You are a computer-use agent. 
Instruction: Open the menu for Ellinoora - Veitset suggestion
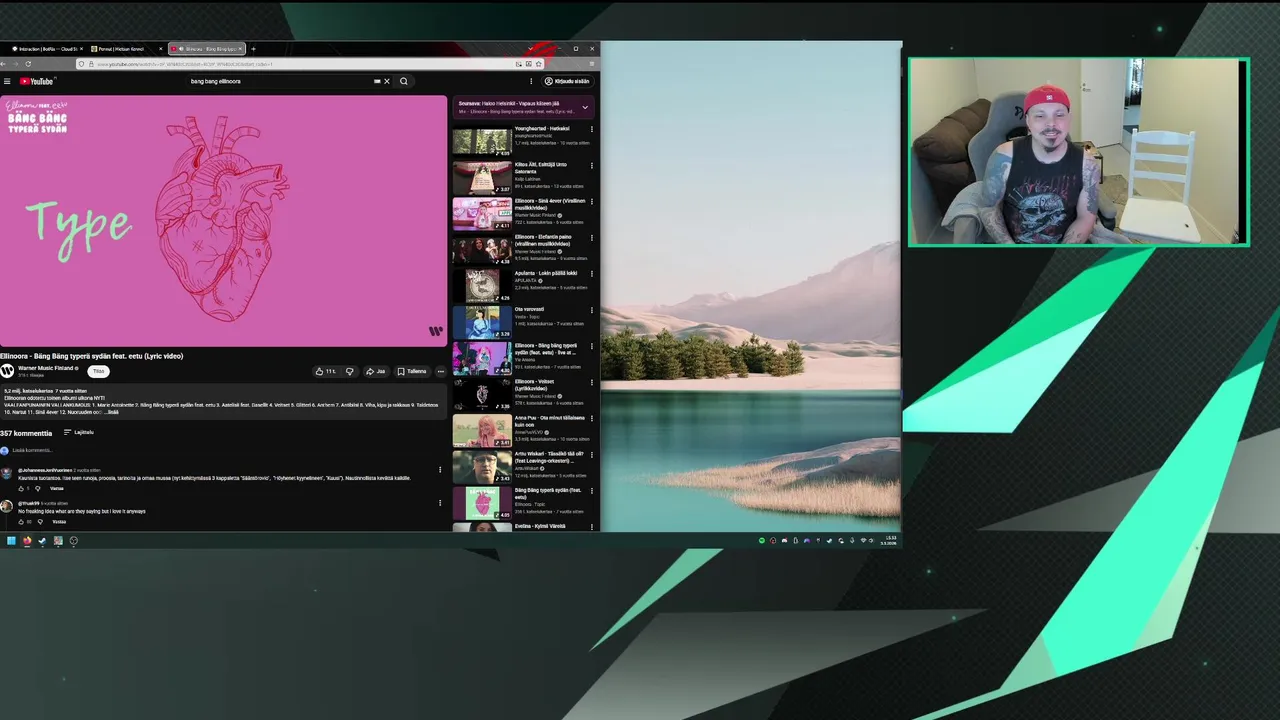coord(592,382)
